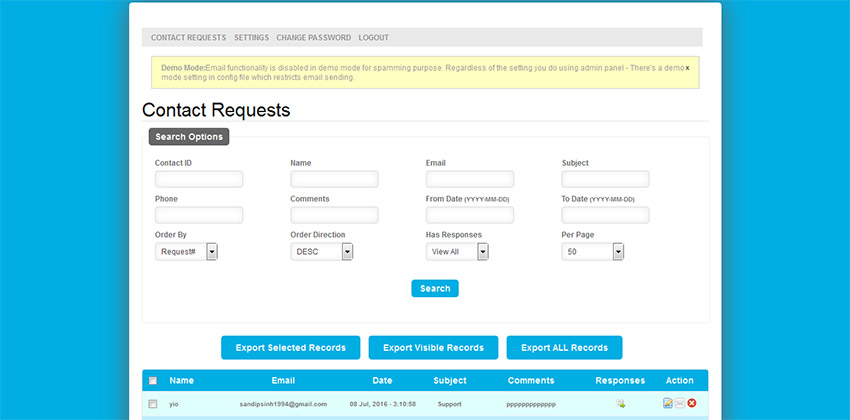Click the Responses column header
Image resolution: width=850 pixels, height=420 pixels.
point(620,380)
